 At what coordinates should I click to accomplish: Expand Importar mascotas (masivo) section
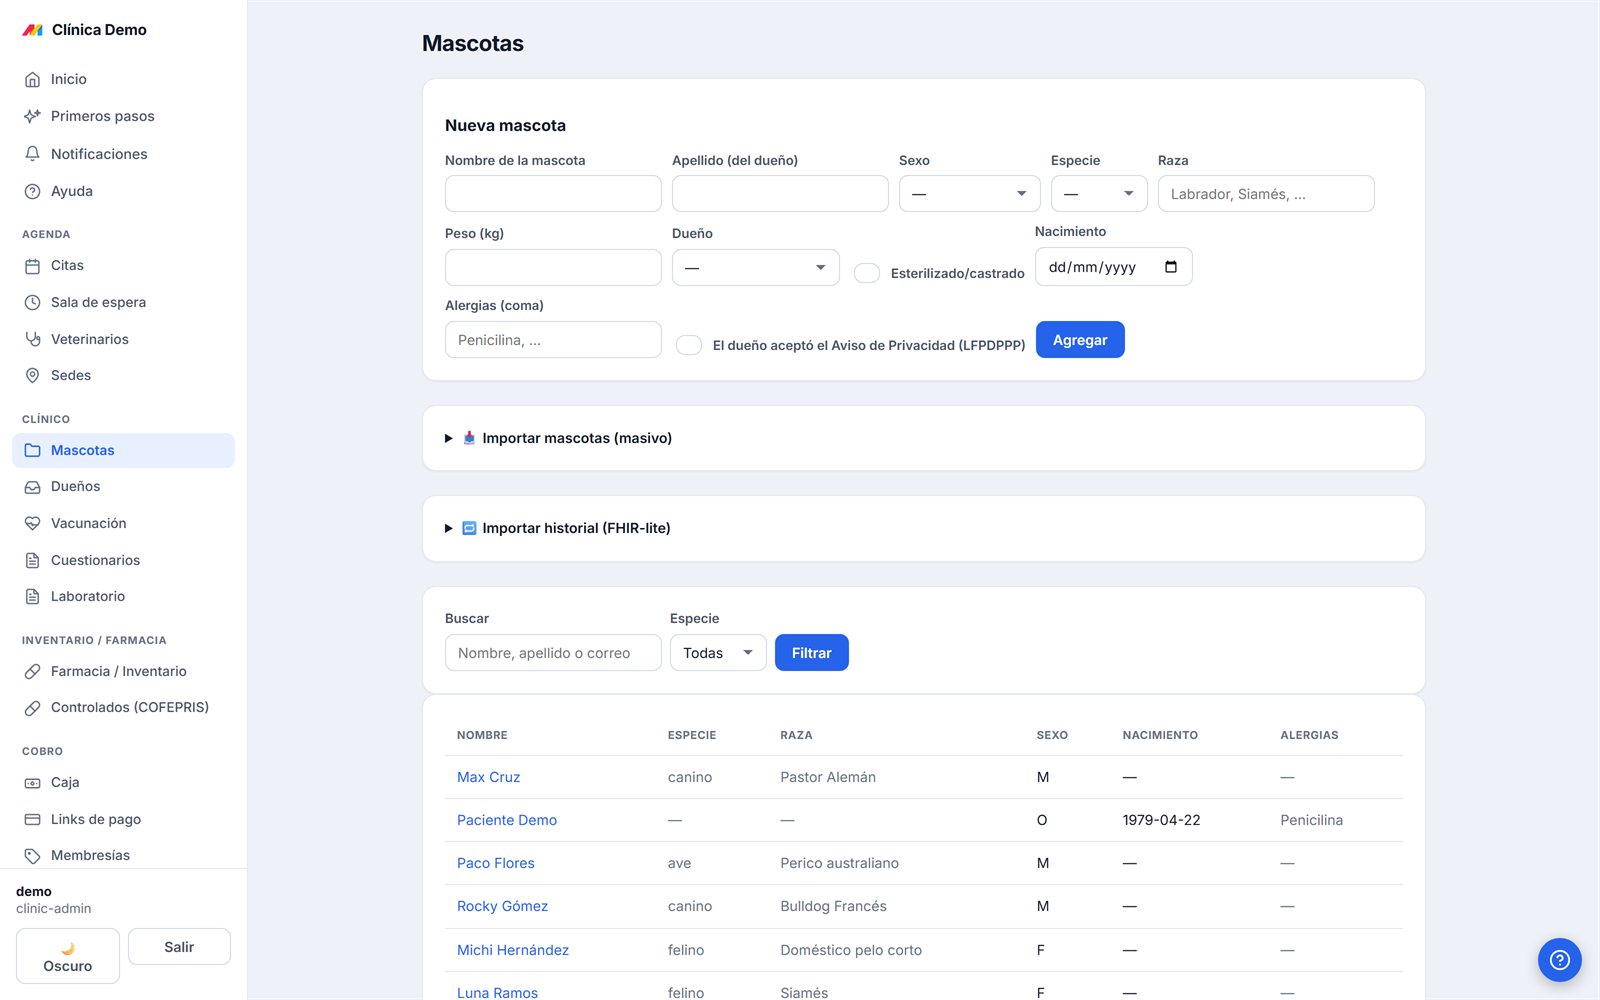tap(577, 438)
